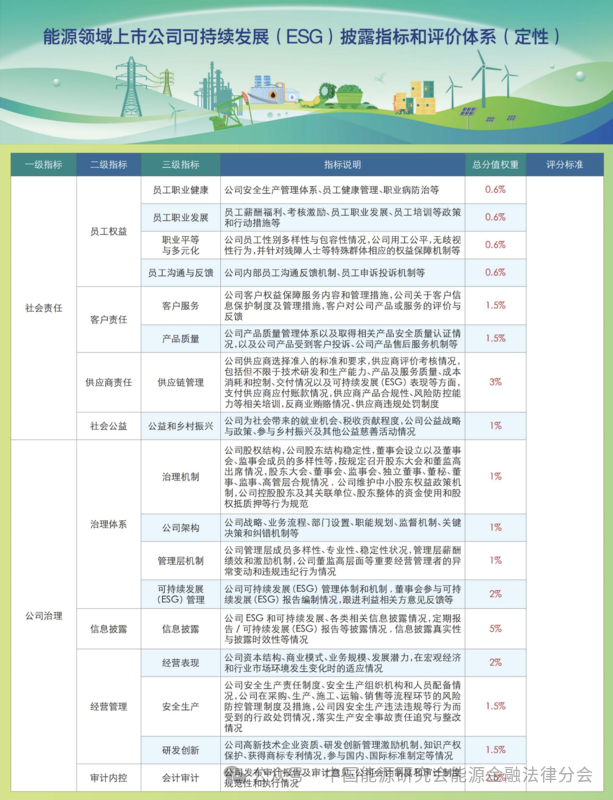The width and height of the screenshot is (613, 800).
Task: Click the 社会公益 second-level cell
Action: pos(109,426)
